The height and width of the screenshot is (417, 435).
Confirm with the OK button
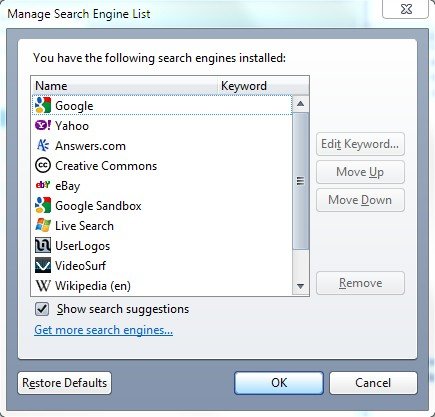[279, 383]
